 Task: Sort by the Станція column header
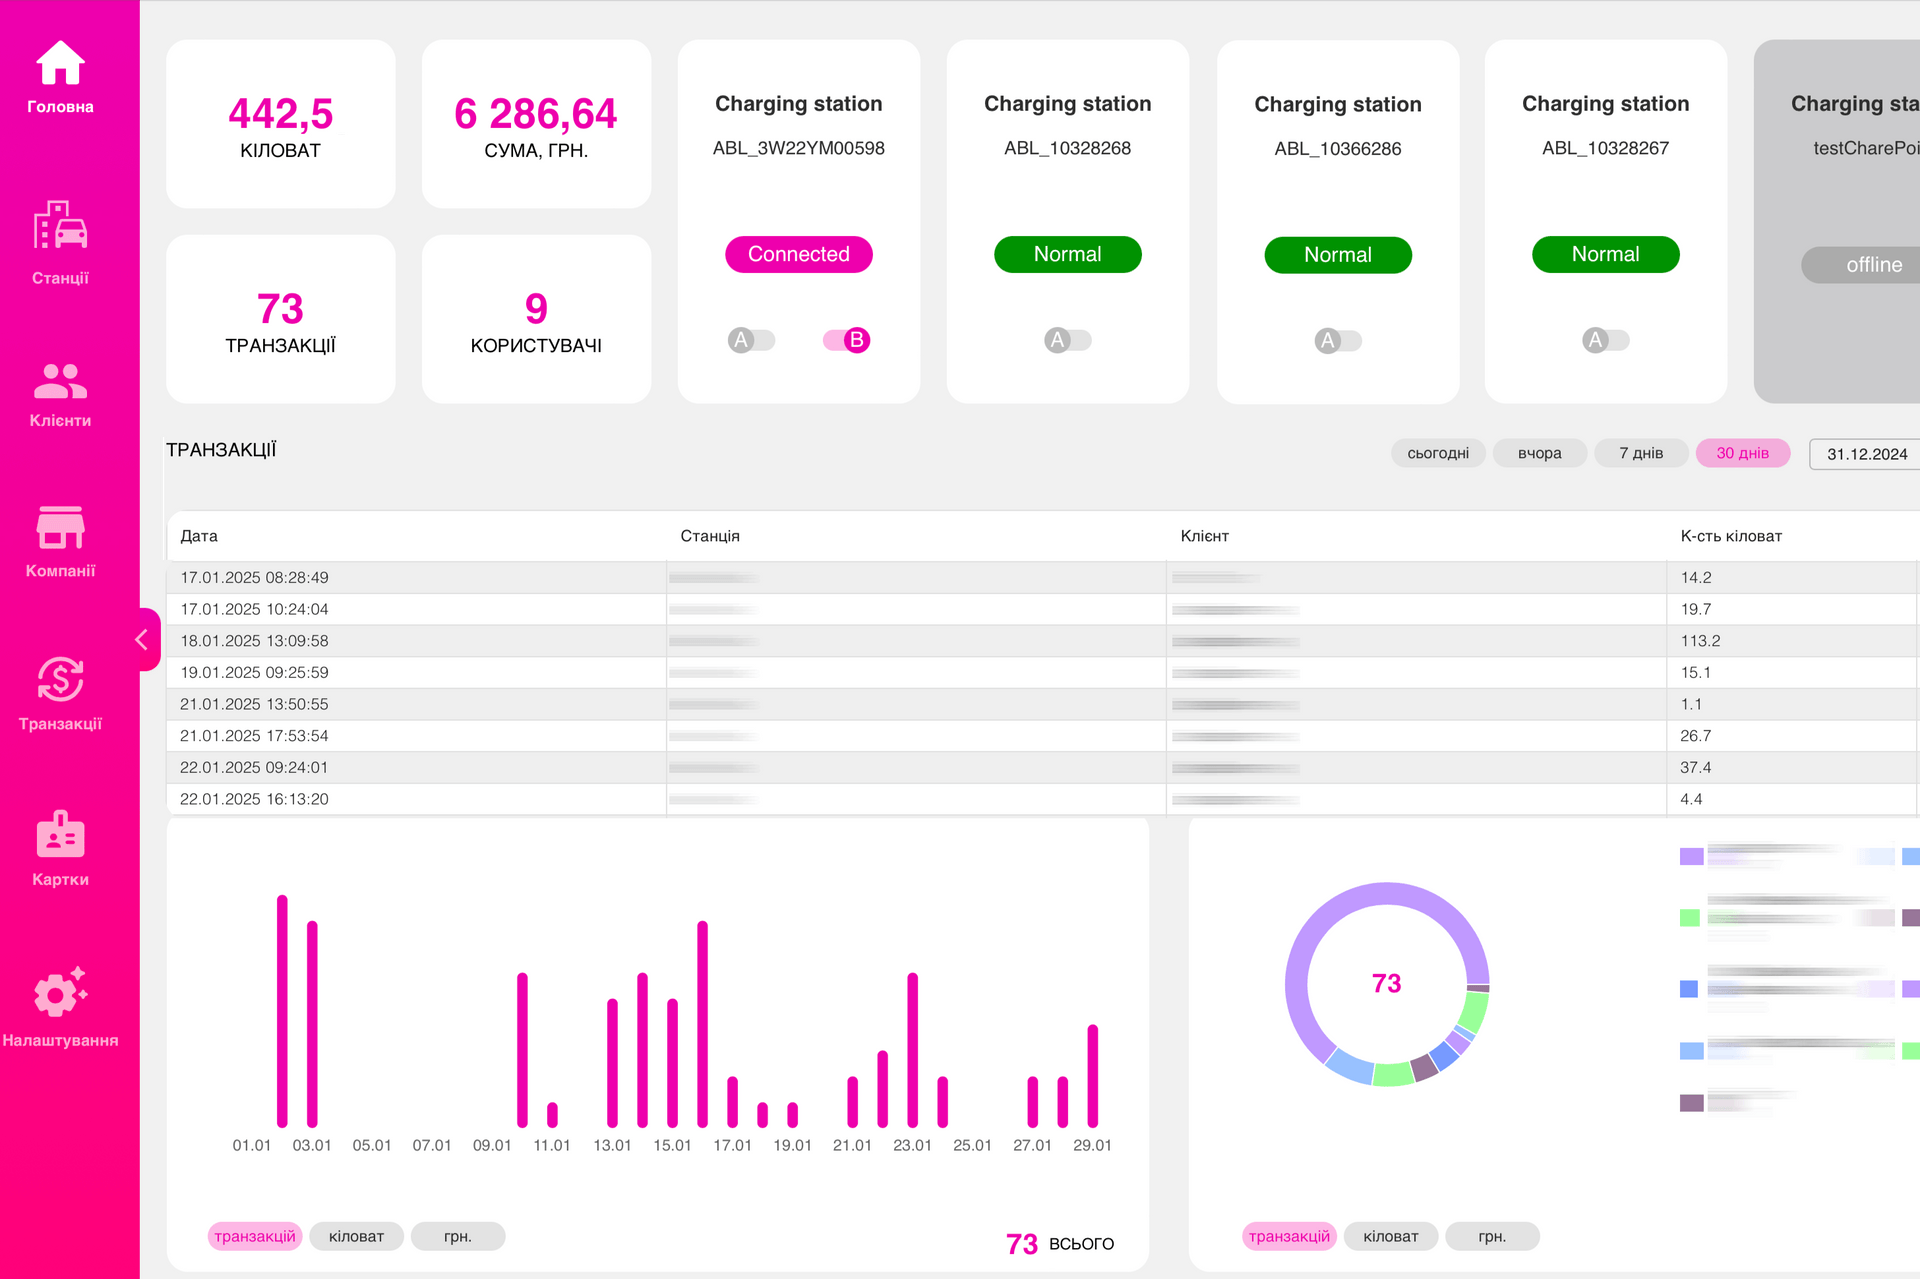(710, 536)
